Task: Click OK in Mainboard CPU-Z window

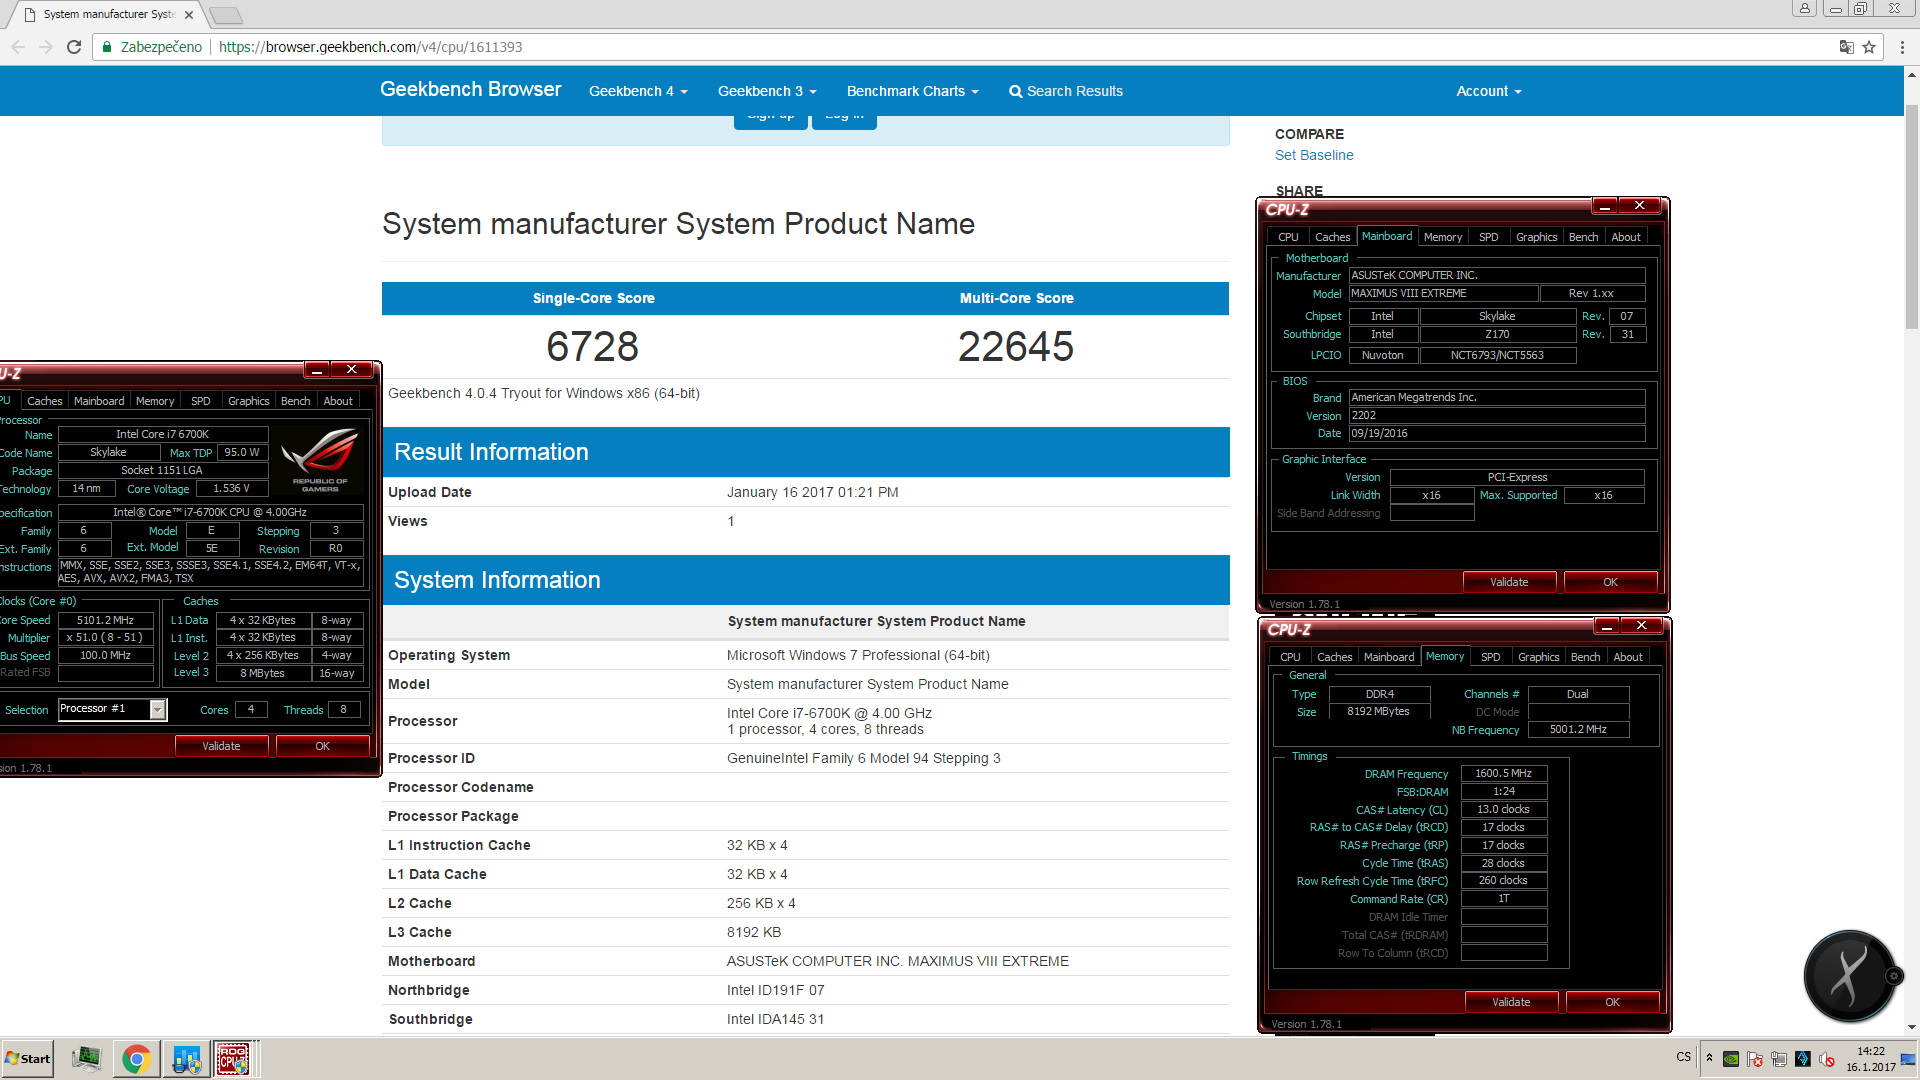Action: tap(1610, 582)
